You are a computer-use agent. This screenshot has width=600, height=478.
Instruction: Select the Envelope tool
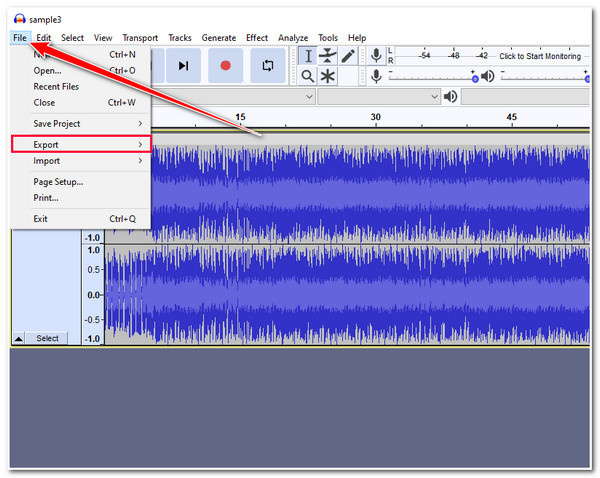pos(328,56)
